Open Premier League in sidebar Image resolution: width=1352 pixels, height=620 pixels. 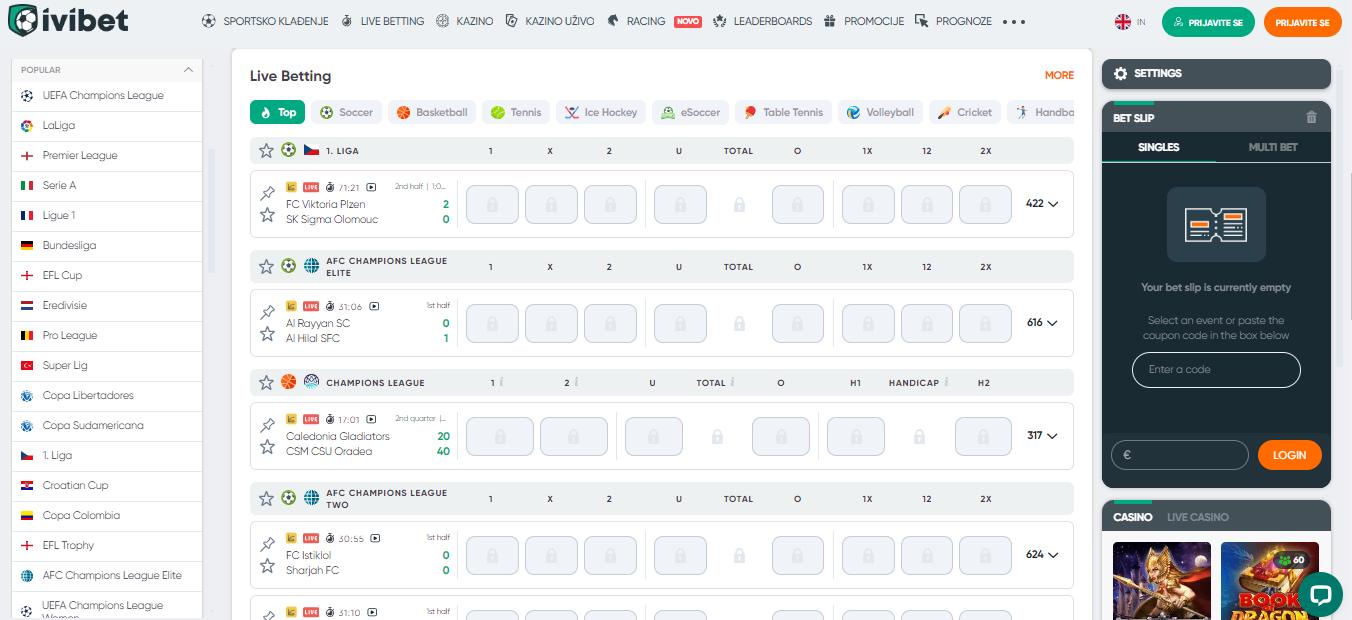click(x=108, y=156)
